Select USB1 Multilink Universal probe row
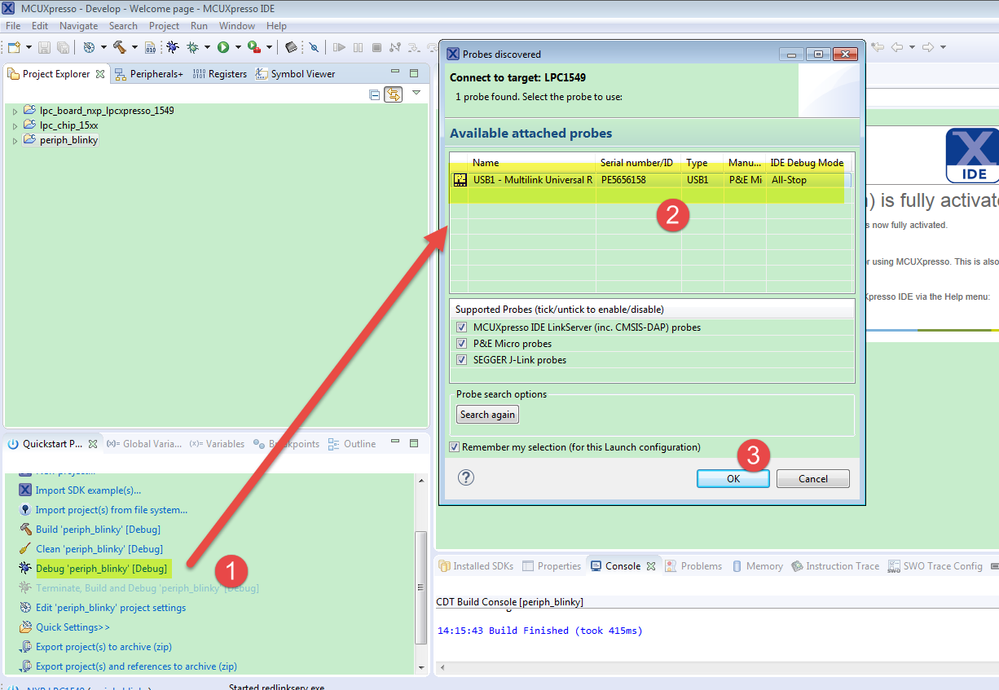999x690 pixels. (x=650, y=180)
